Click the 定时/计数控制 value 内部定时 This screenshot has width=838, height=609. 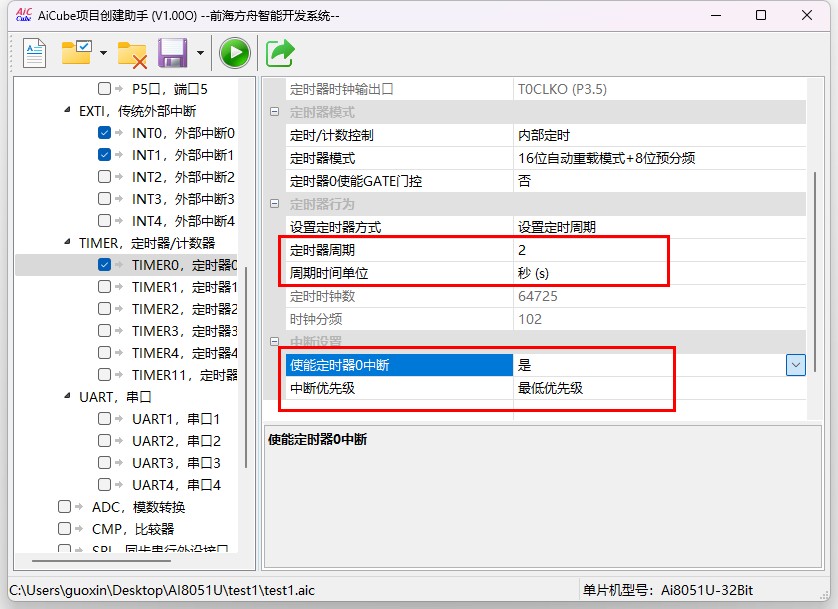tap(659, 135)
